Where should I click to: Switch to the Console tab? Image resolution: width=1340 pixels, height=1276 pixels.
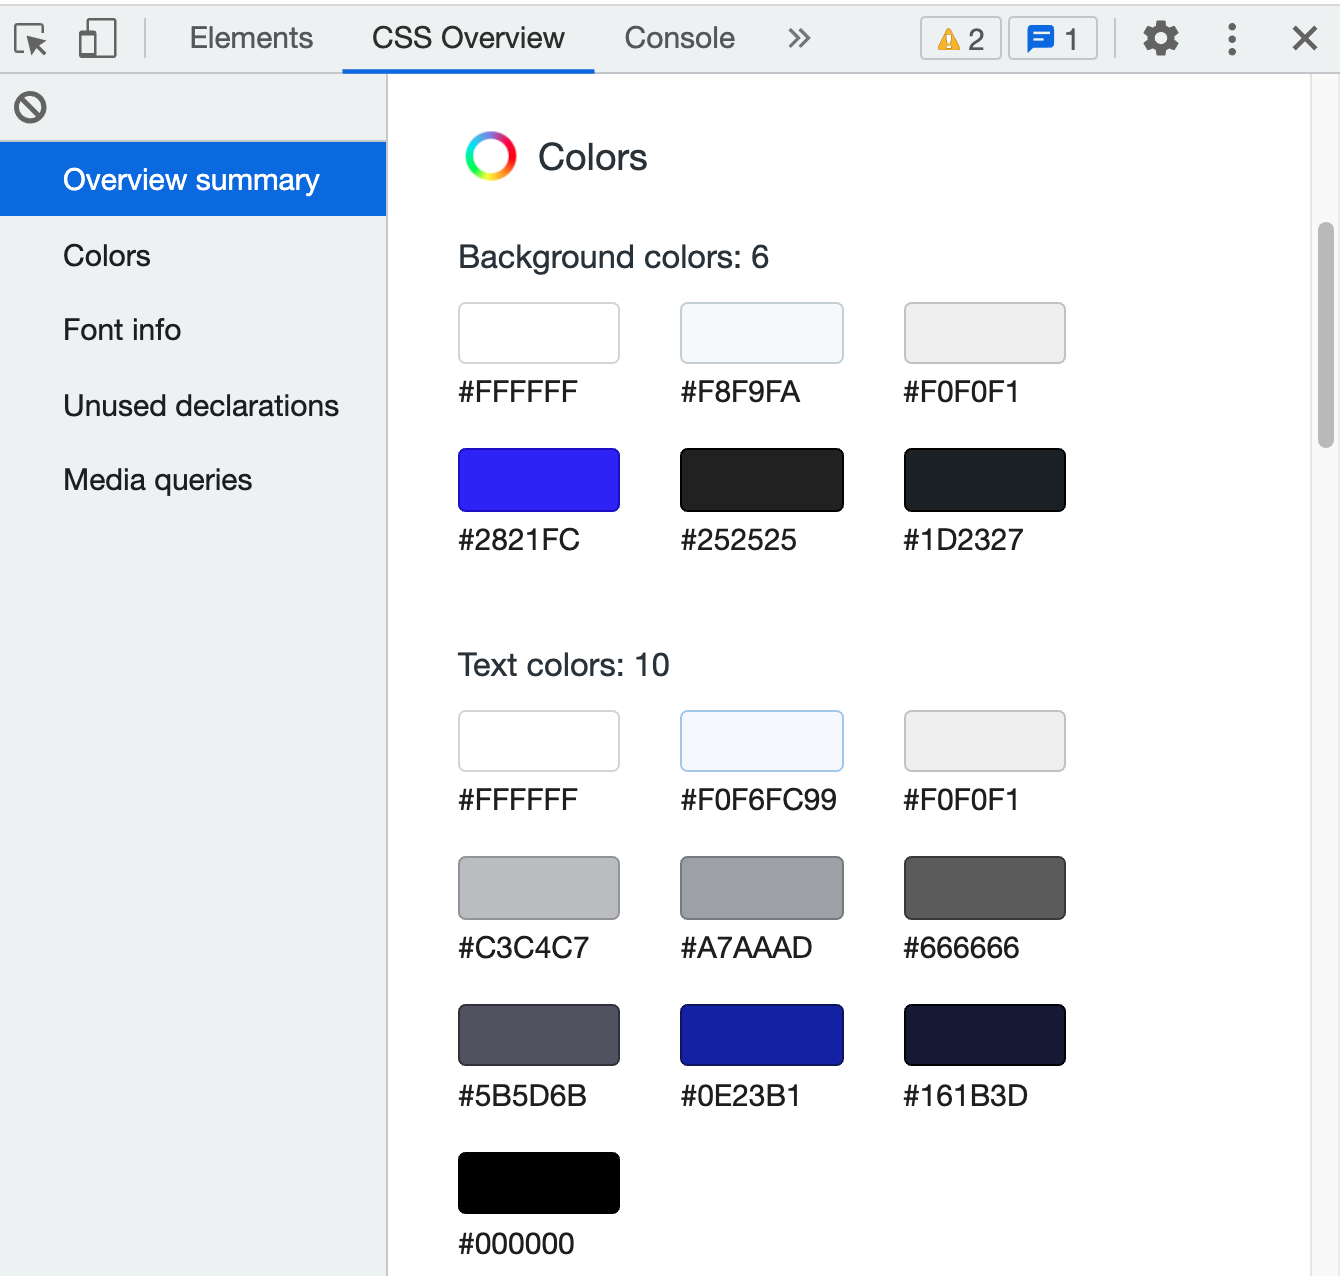(x=679, y=37)
